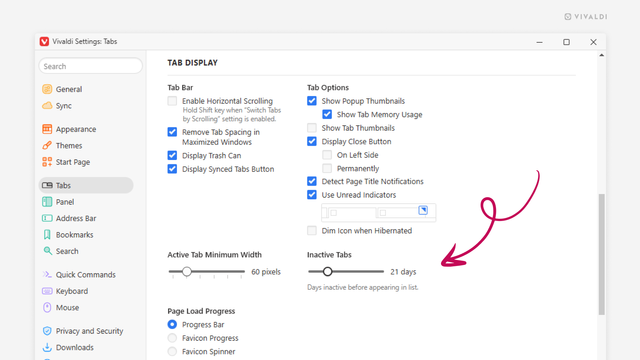This screenshot has width=640, height=360.
Task: Click the Vivaldi logo in title bar
Action: pos(44,42)
